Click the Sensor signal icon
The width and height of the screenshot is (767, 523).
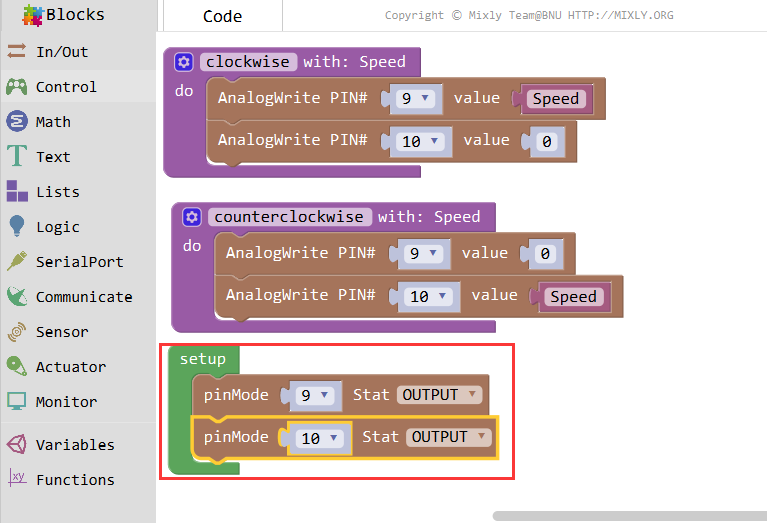tap(17, 331)
